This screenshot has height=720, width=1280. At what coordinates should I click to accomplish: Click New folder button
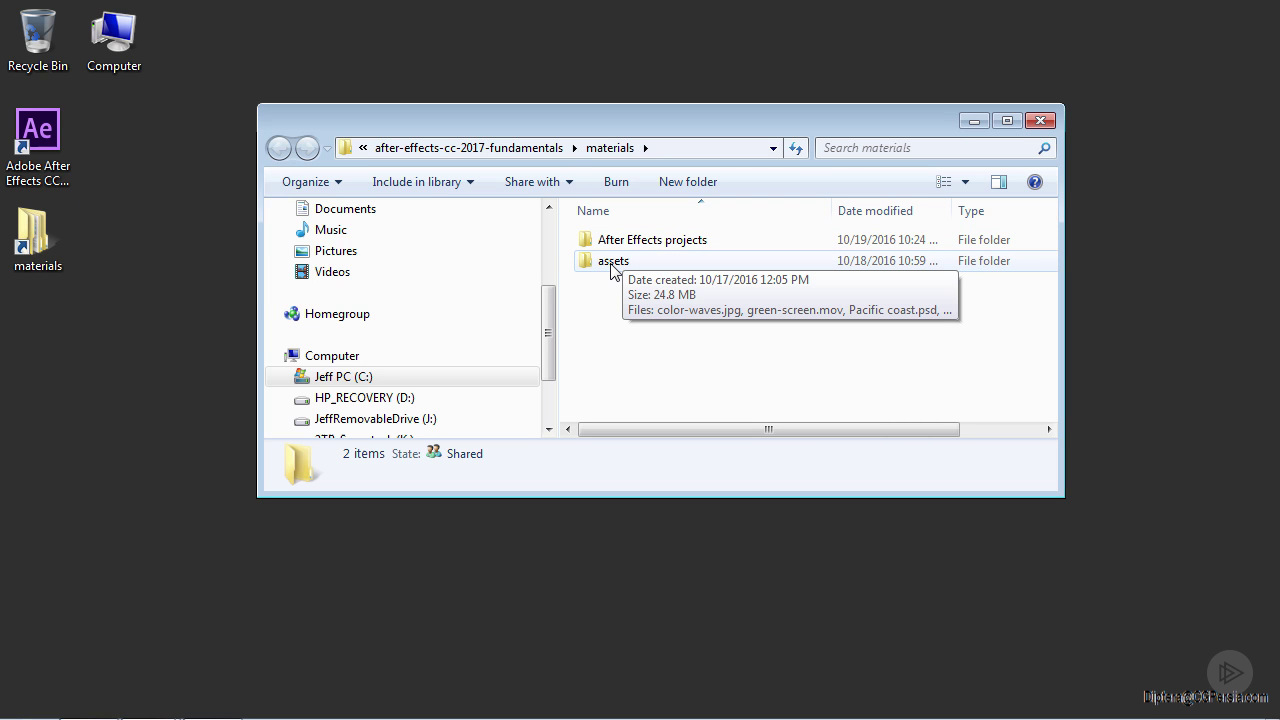pyautogui.click(x=688, y=182)
